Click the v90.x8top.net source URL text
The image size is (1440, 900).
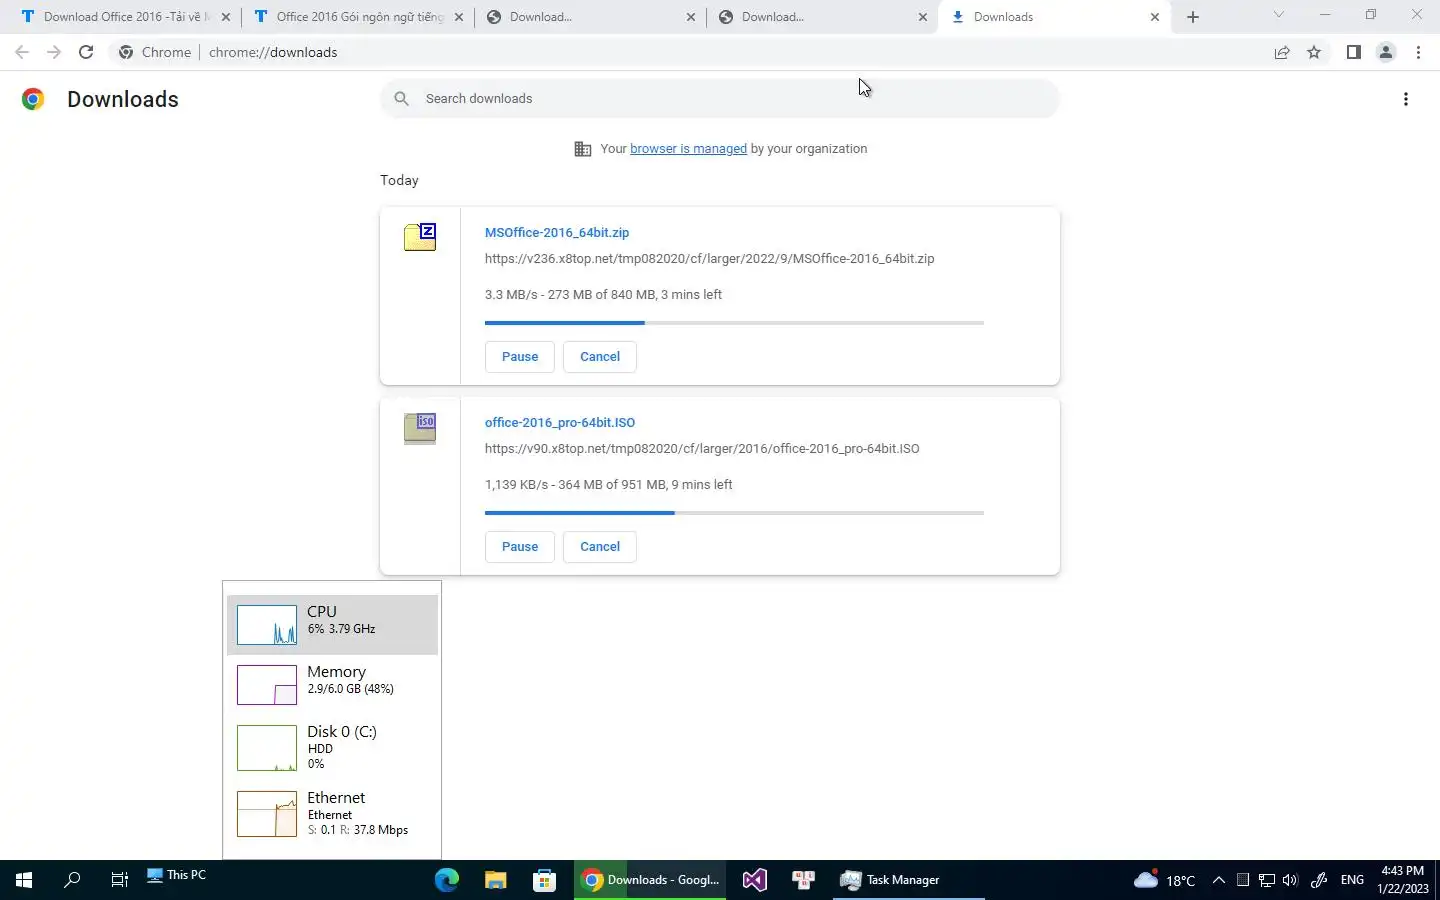[702, 449]
